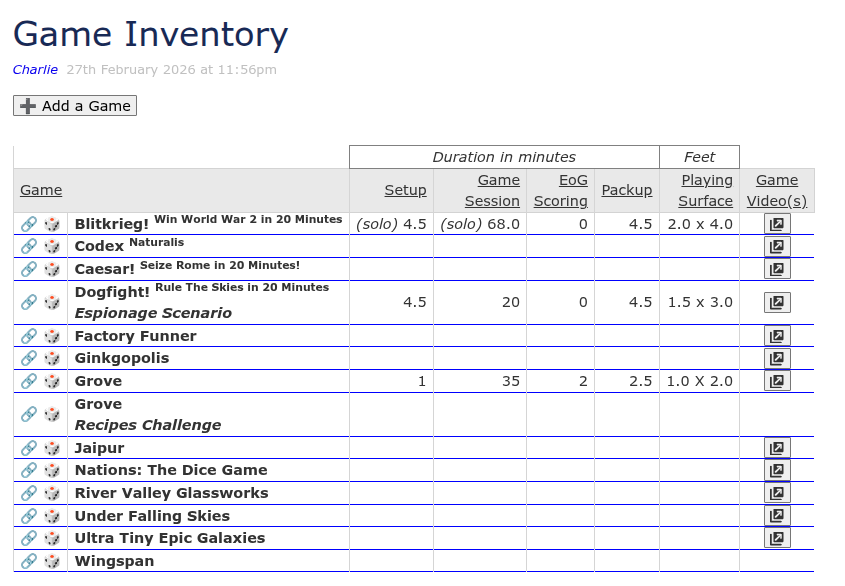Sort by the Game column header
This screenshot has width=845, height=586.
click(41, 190)
